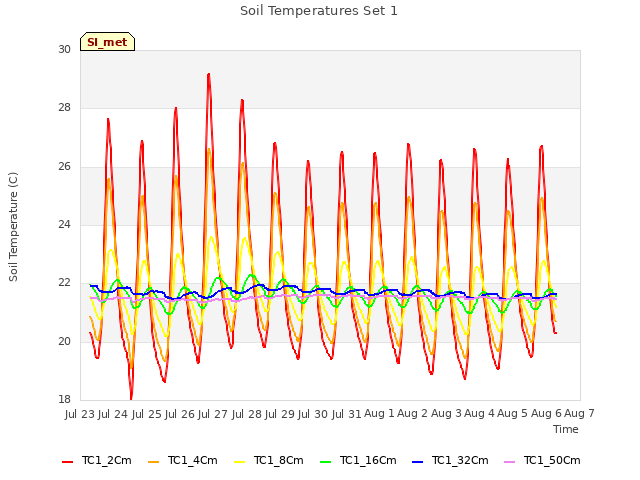Click the Jul 27 x-axis tick label

[213, 414]
